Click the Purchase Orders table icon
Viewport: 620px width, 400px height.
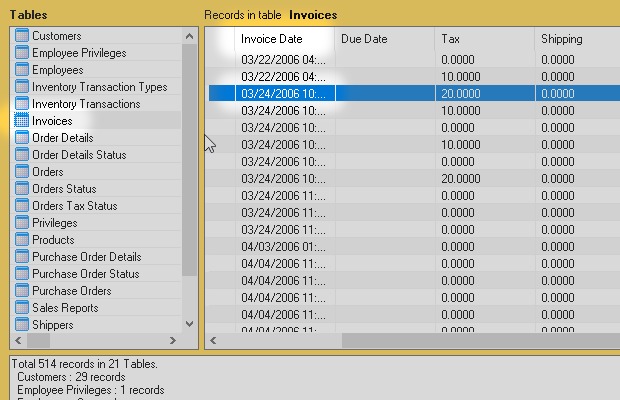[22, 291]
